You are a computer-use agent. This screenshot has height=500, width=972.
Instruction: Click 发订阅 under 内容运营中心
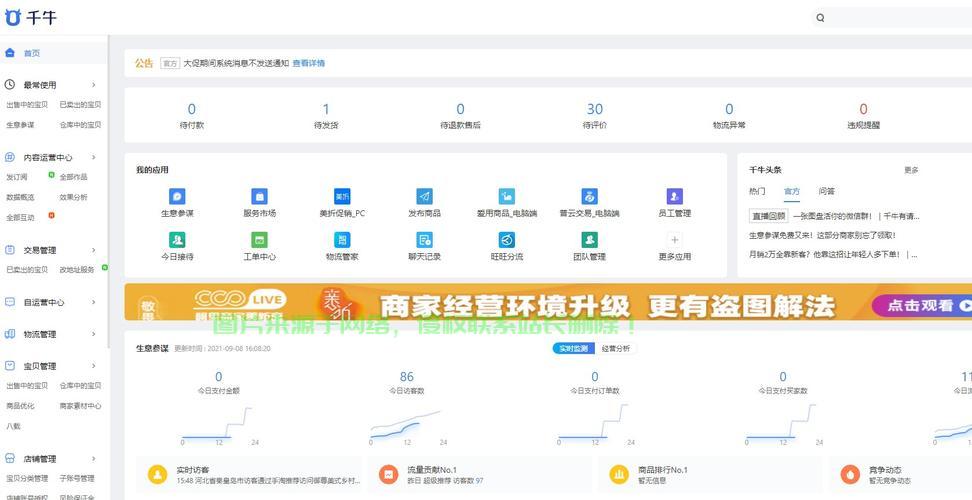(17, 177)
